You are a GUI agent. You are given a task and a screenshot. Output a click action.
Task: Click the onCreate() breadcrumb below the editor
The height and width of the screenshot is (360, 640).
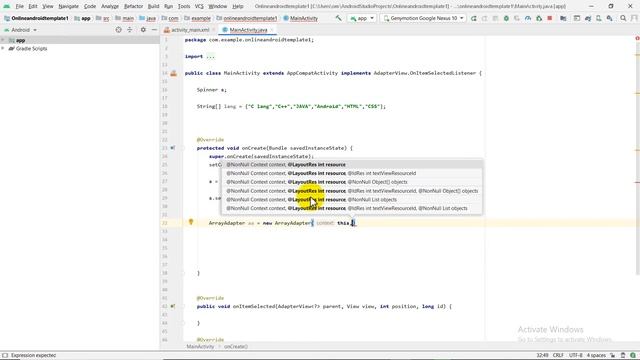(236, 347)
